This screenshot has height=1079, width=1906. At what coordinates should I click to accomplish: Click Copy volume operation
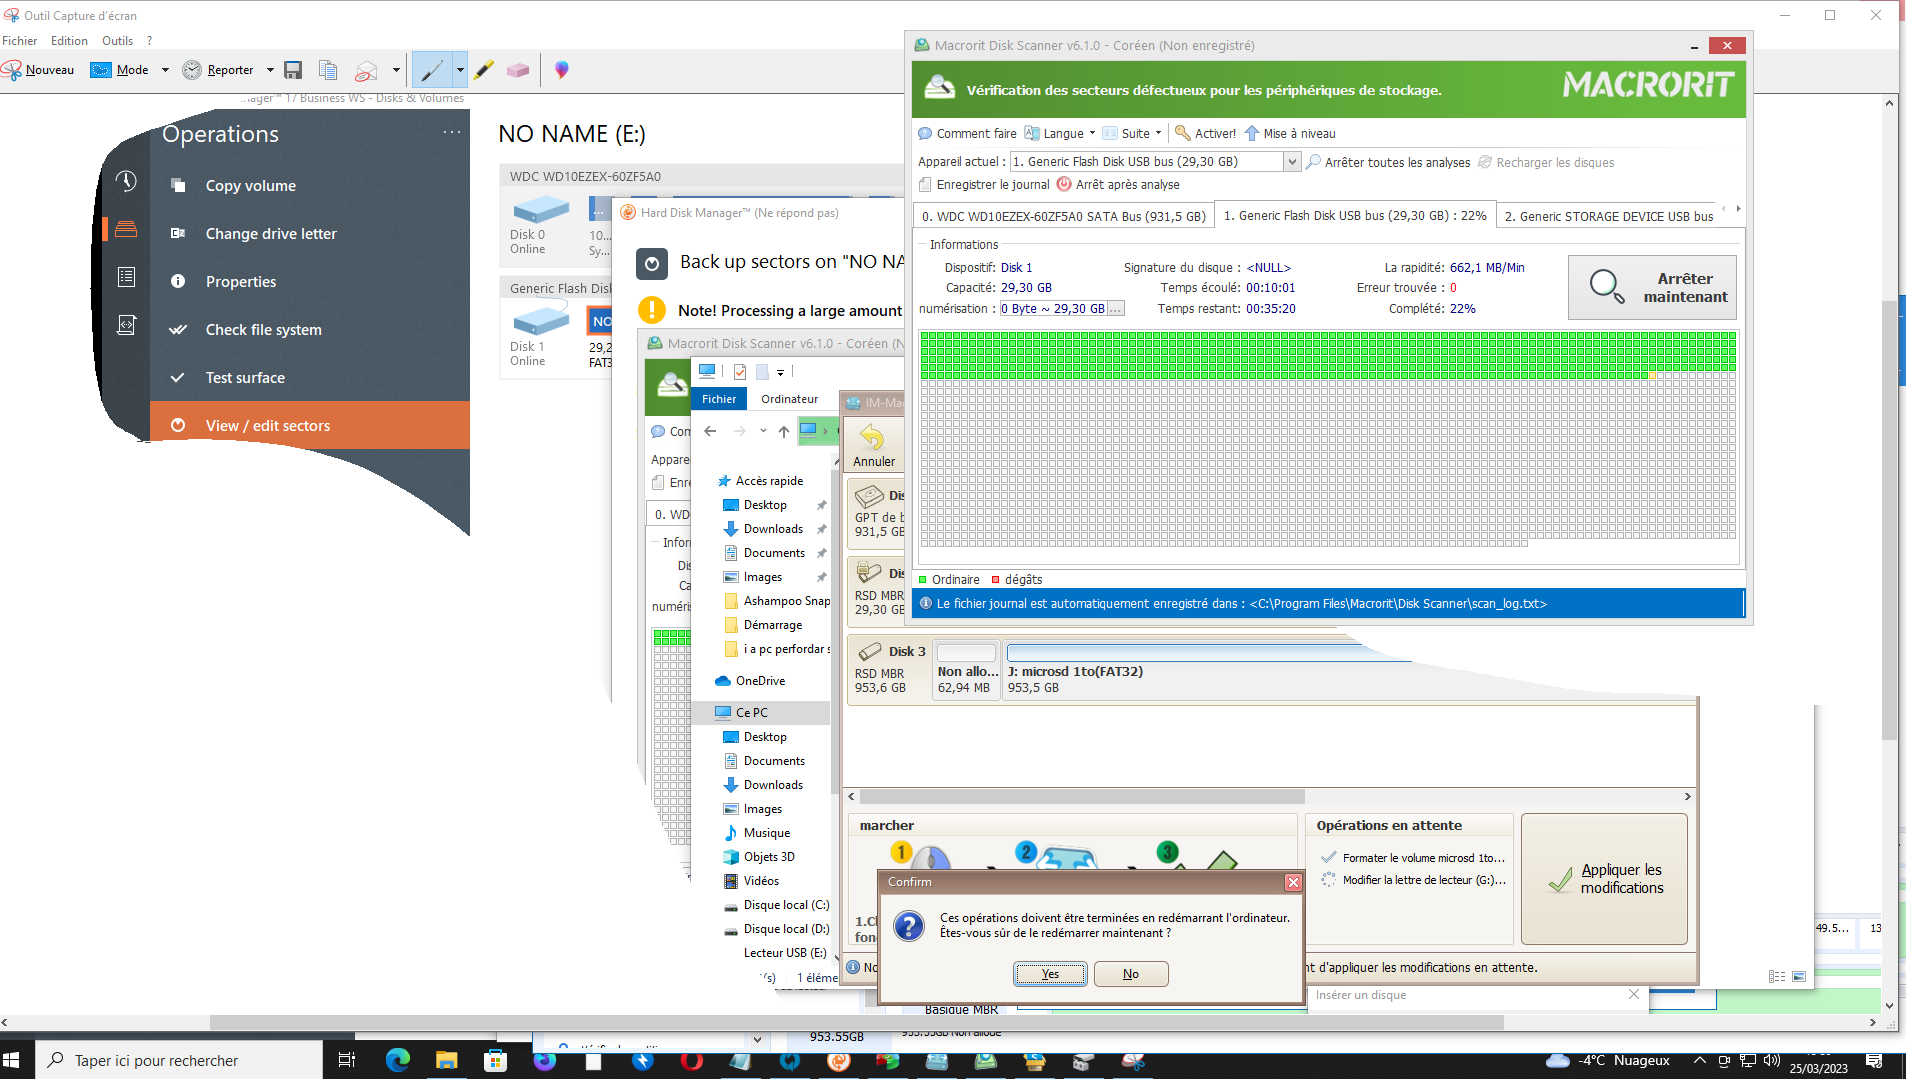pyautogui.click(x=250, y=186)
